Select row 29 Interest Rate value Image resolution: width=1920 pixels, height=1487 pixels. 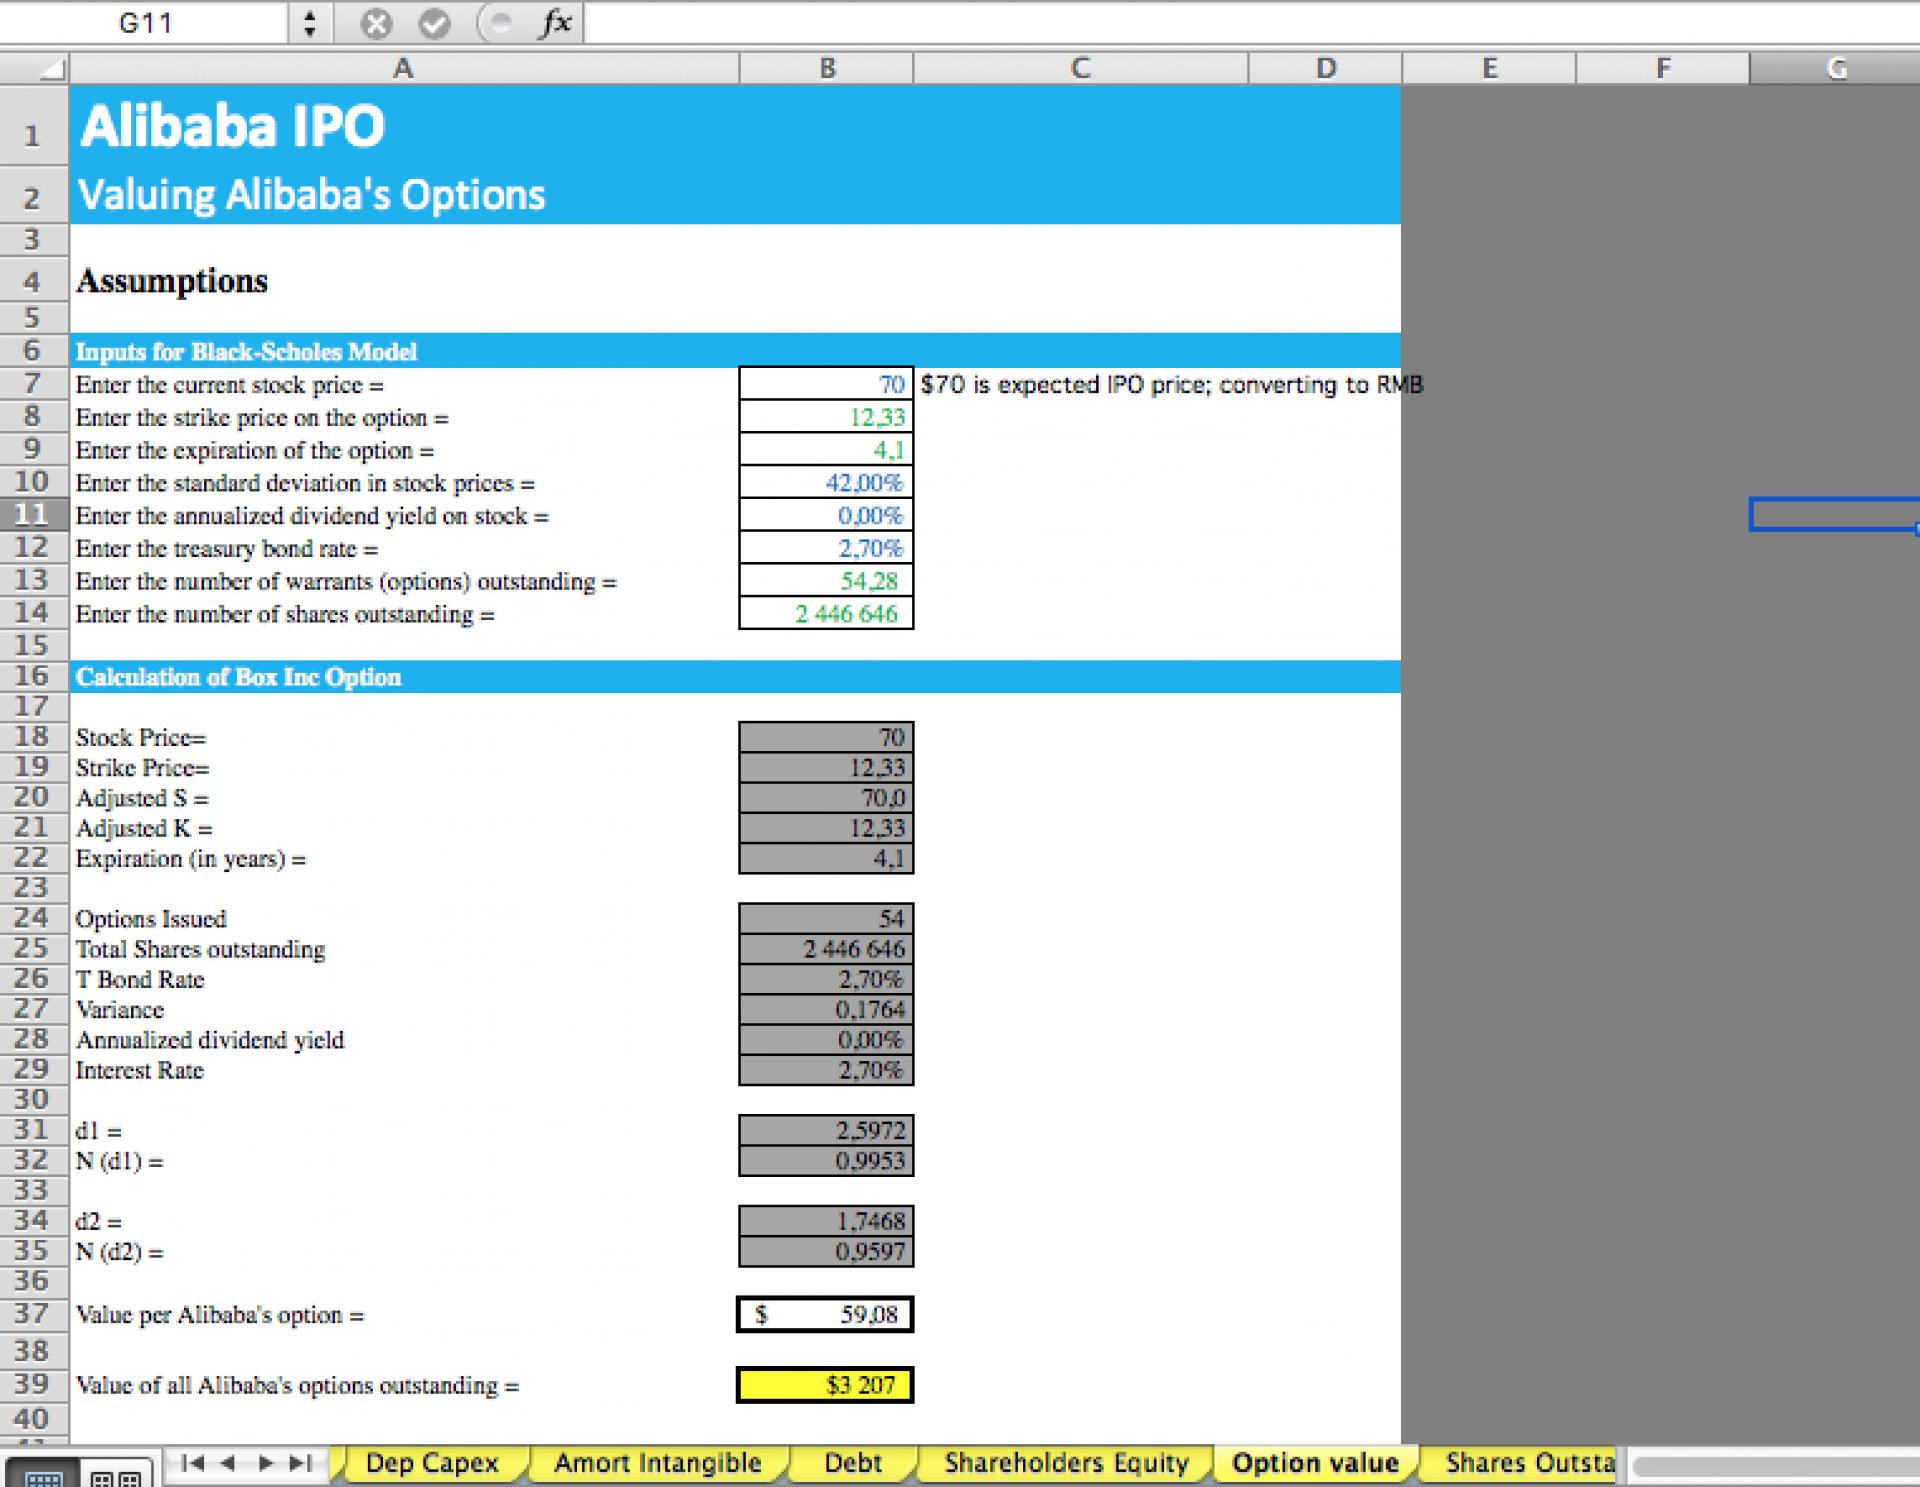pyautogui.click(x=826, y=1070)
